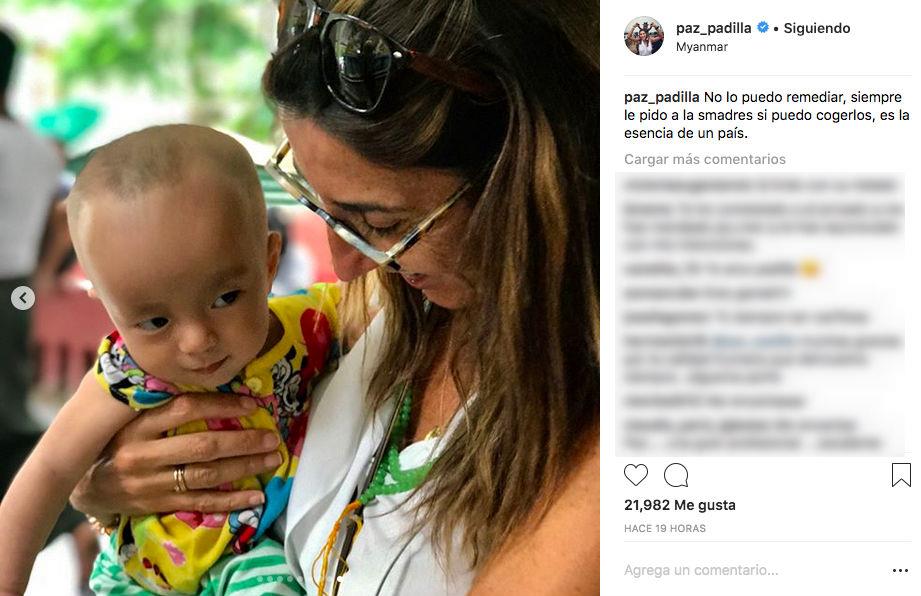The height and width of the screenshot is (596, 921).
Task: Toggle the Siguiendo follow status
Action: [x=816, y=28]
